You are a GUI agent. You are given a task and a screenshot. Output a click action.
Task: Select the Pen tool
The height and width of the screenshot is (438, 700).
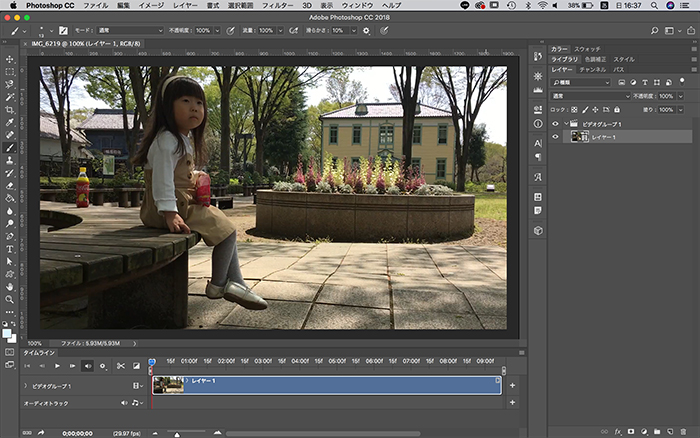(x=9, y=236)
